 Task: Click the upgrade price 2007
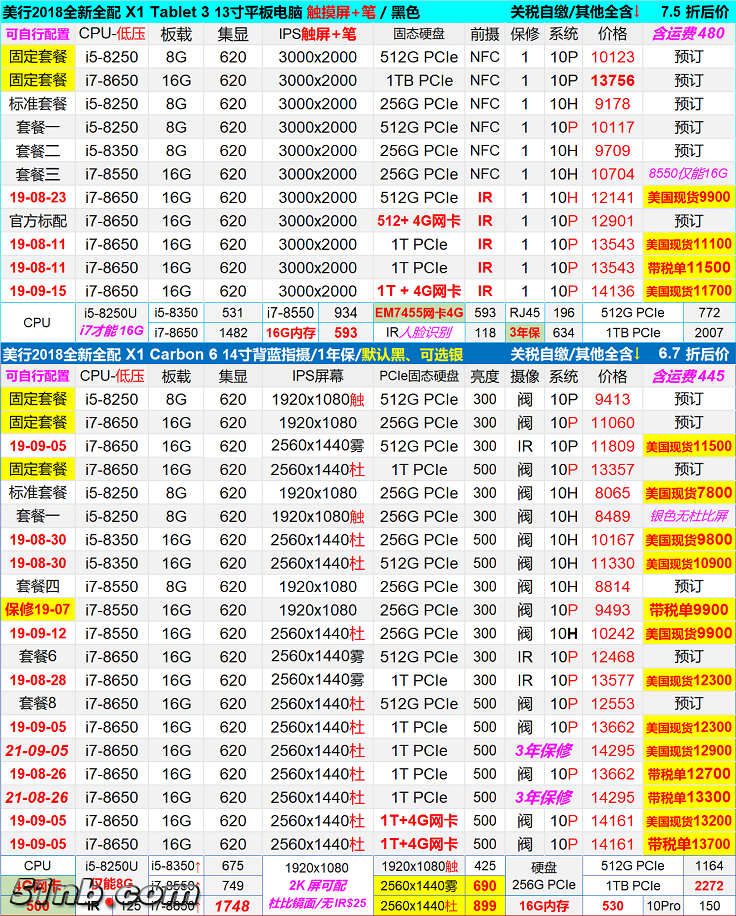(709, 333)
